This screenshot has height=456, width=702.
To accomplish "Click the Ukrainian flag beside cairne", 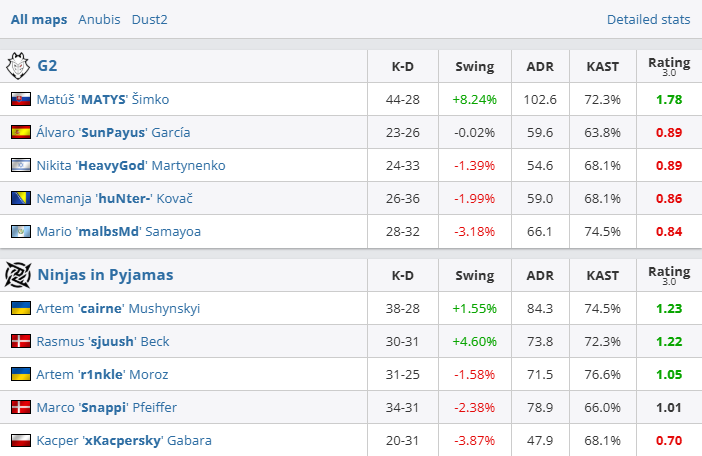I will (20, 308).
